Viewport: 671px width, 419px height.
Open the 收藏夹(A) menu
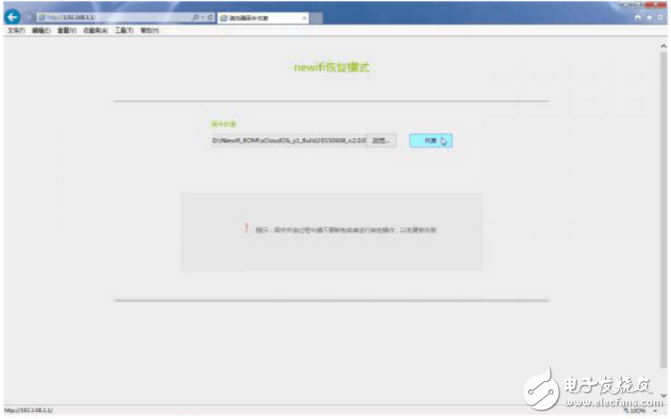[96, 31]
